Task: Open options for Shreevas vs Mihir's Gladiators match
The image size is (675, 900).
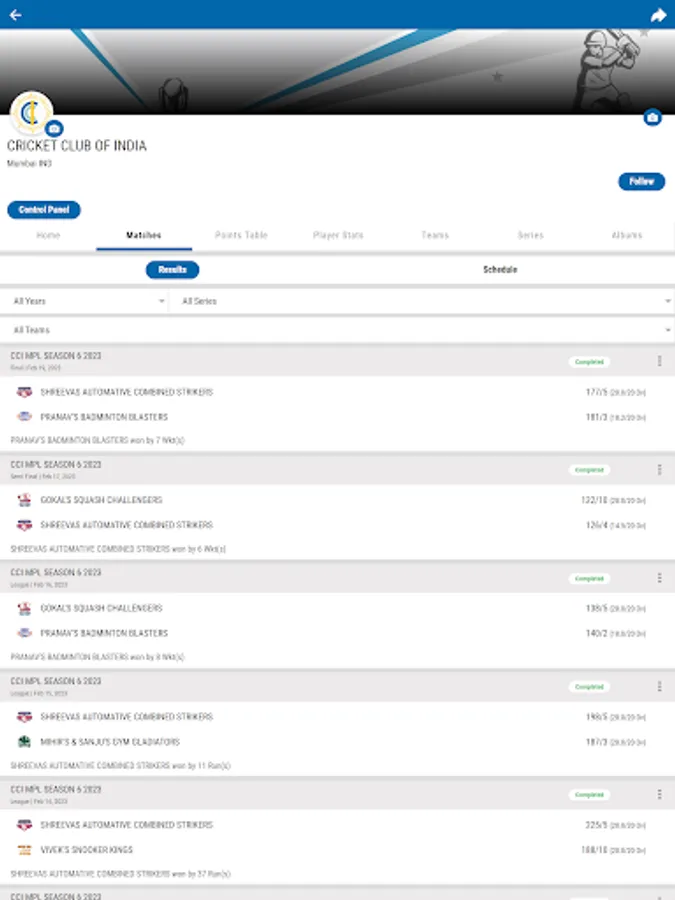Action: click(659, 686)
